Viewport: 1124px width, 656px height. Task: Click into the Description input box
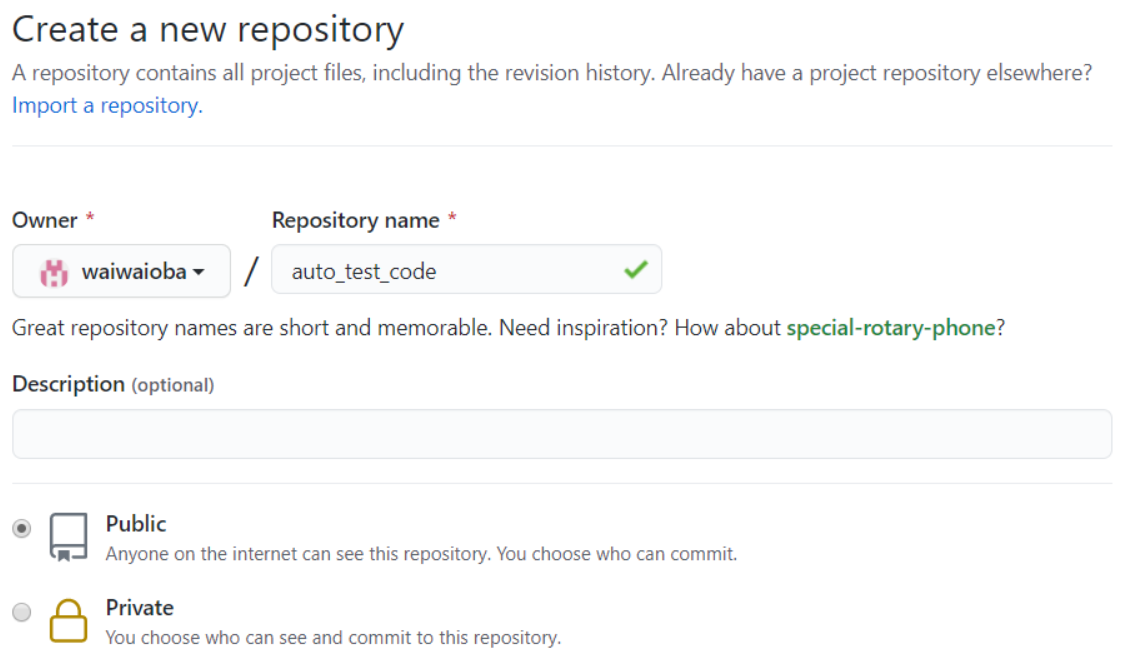[561, 434]
